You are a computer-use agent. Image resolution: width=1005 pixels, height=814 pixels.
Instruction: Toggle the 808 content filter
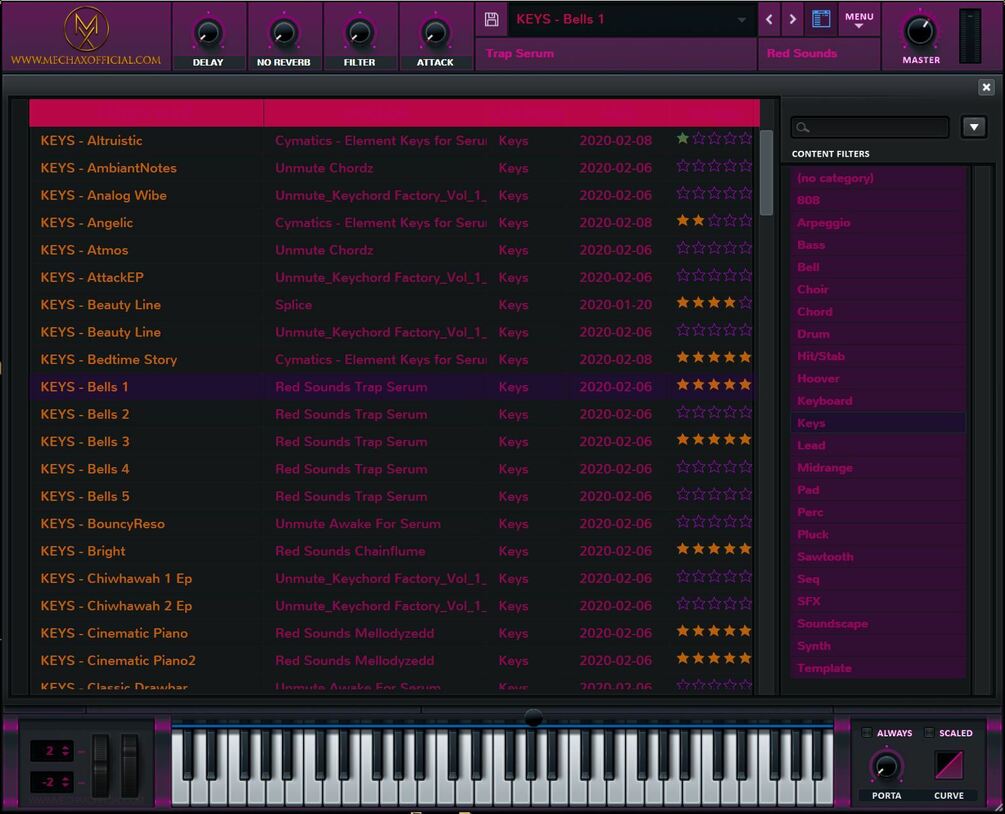click(877, 200)
